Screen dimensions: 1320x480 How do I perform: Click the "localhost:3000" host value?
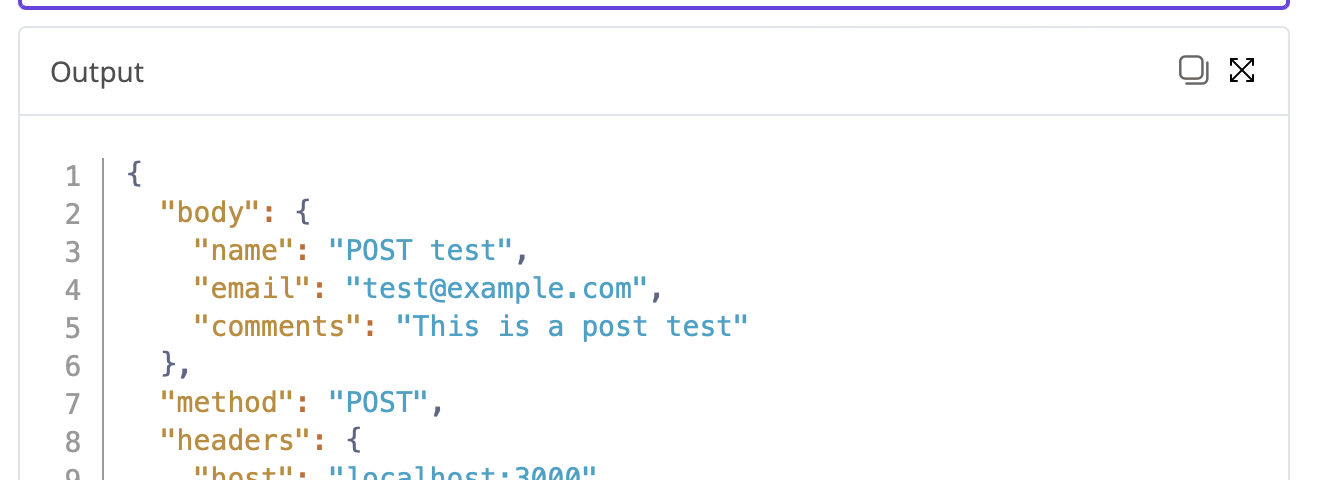462,473
